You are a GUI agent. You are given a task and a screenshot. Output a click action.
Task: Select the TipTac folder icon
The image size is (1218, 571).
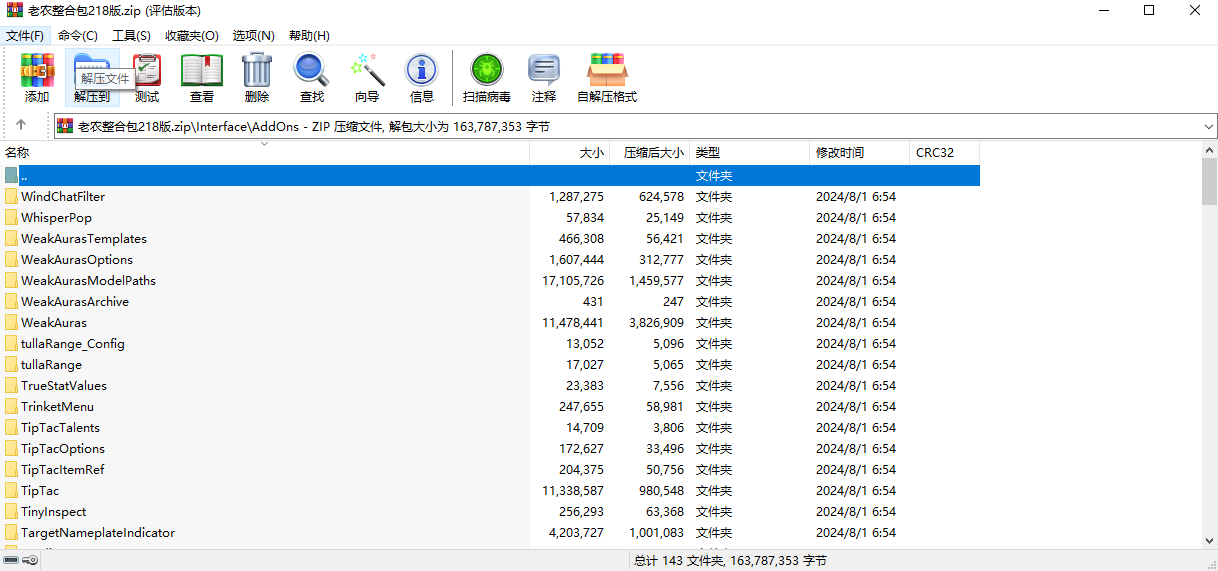tap(11, 491)
